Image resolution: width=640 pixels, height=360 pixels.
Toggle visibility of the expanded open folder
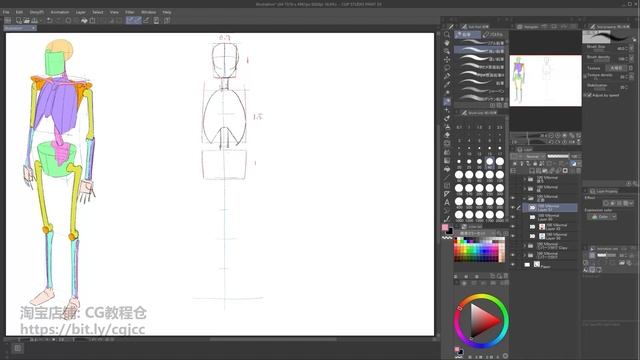click(513, 198)
